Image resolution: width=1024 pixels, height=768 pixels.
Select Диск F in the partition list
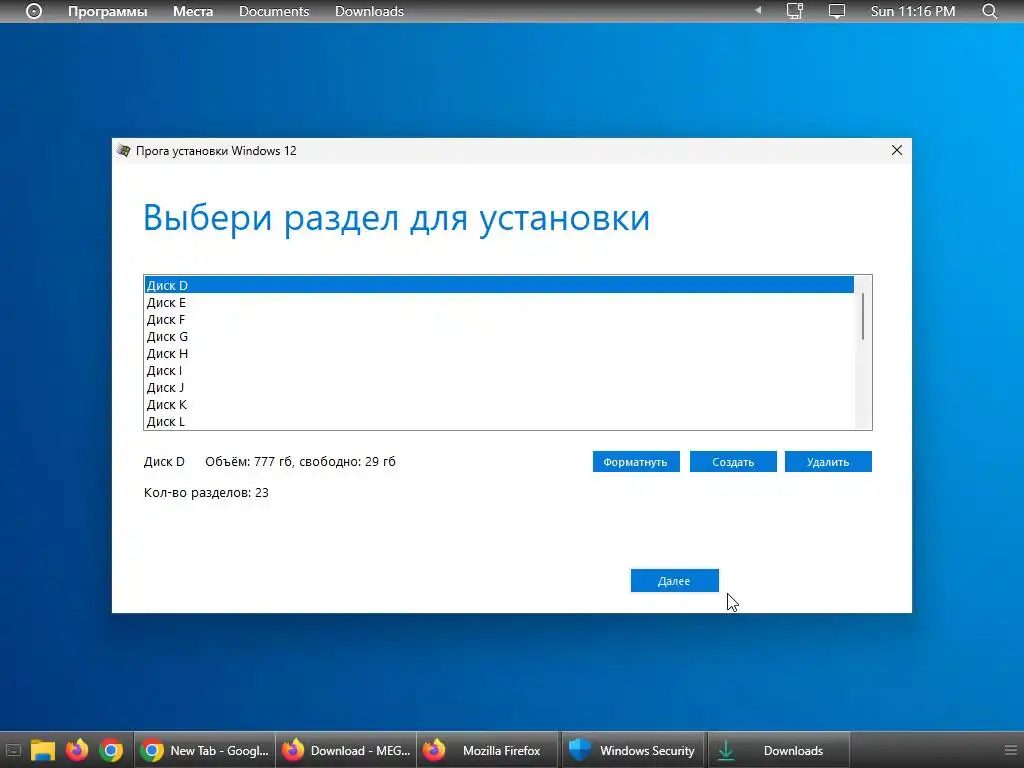499,319
